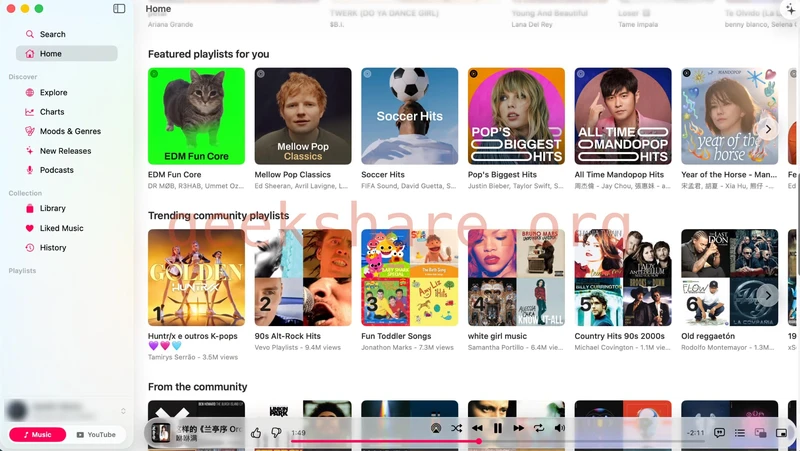
Task: Open Old reggaetón playlist cover
Action: (730, 278)
